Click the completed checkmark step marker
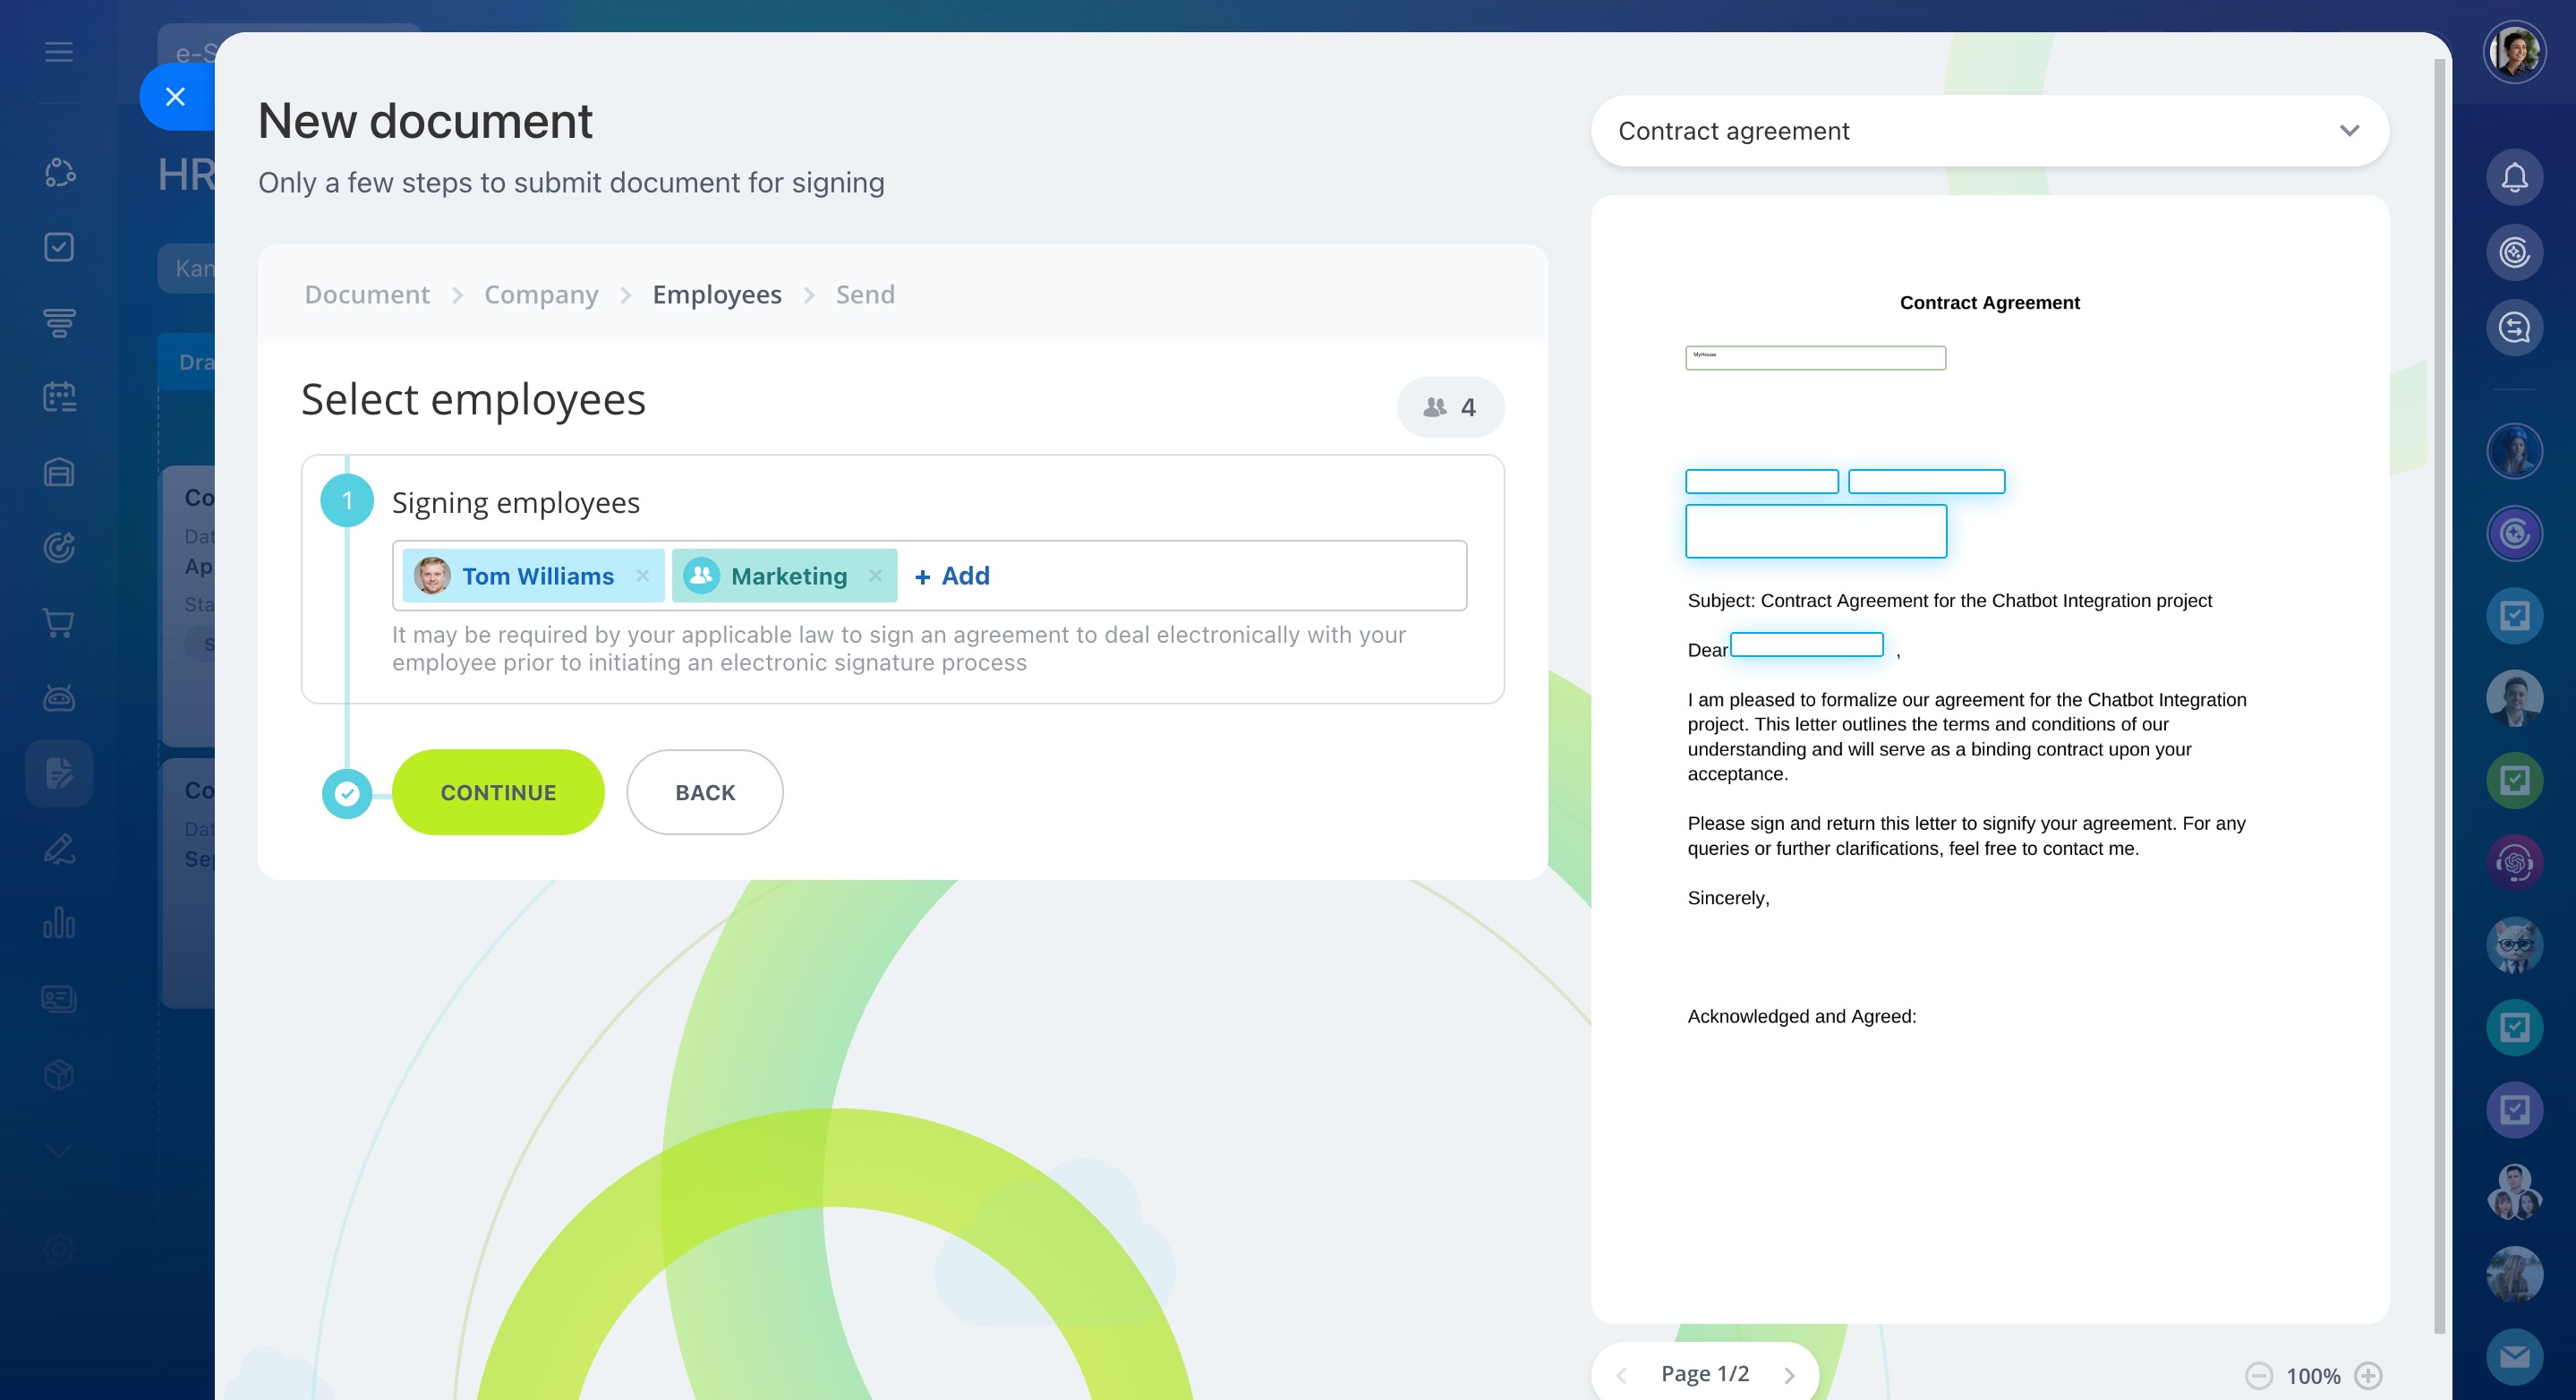Image resolution: width=2576 pixels, height=1400 pixels. tap(347, 794)
